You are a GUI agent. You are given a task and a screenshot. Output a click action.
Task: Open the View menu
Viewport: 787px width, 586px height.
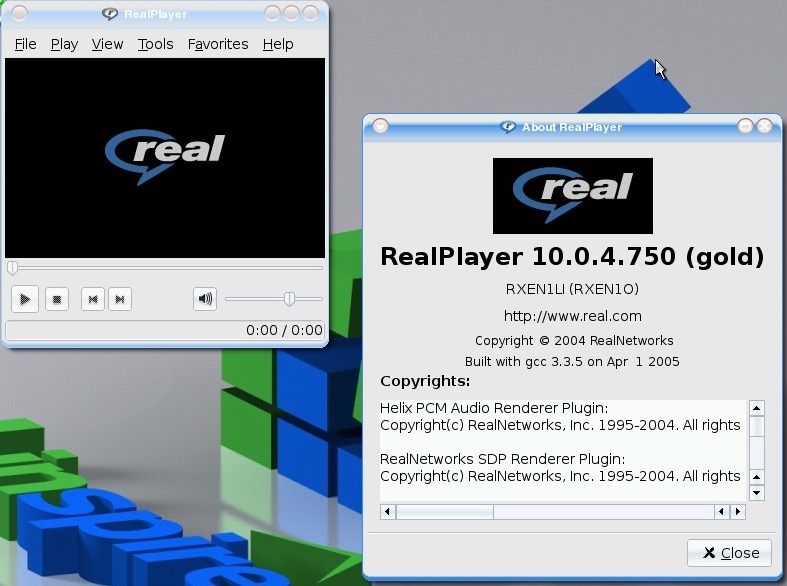(107, 44)
